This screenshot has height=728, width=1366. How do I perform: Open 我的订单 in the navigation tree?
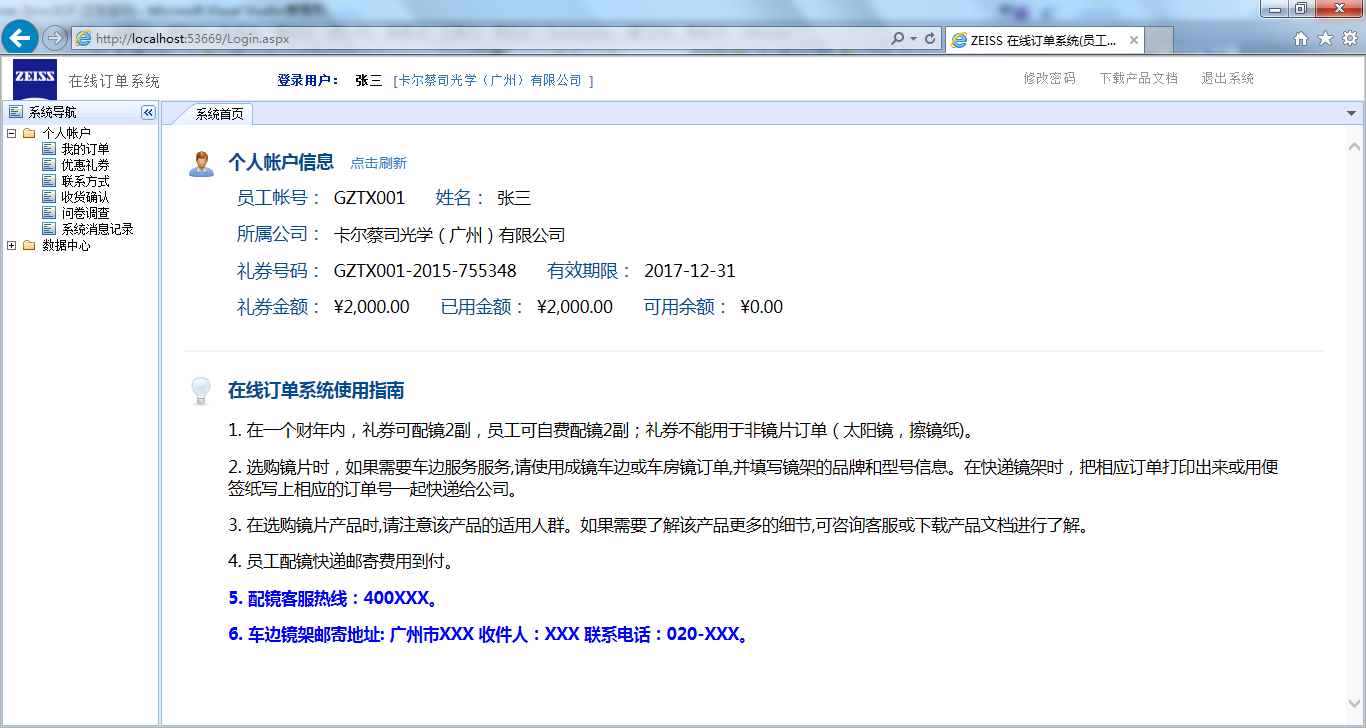coord(85,149)
